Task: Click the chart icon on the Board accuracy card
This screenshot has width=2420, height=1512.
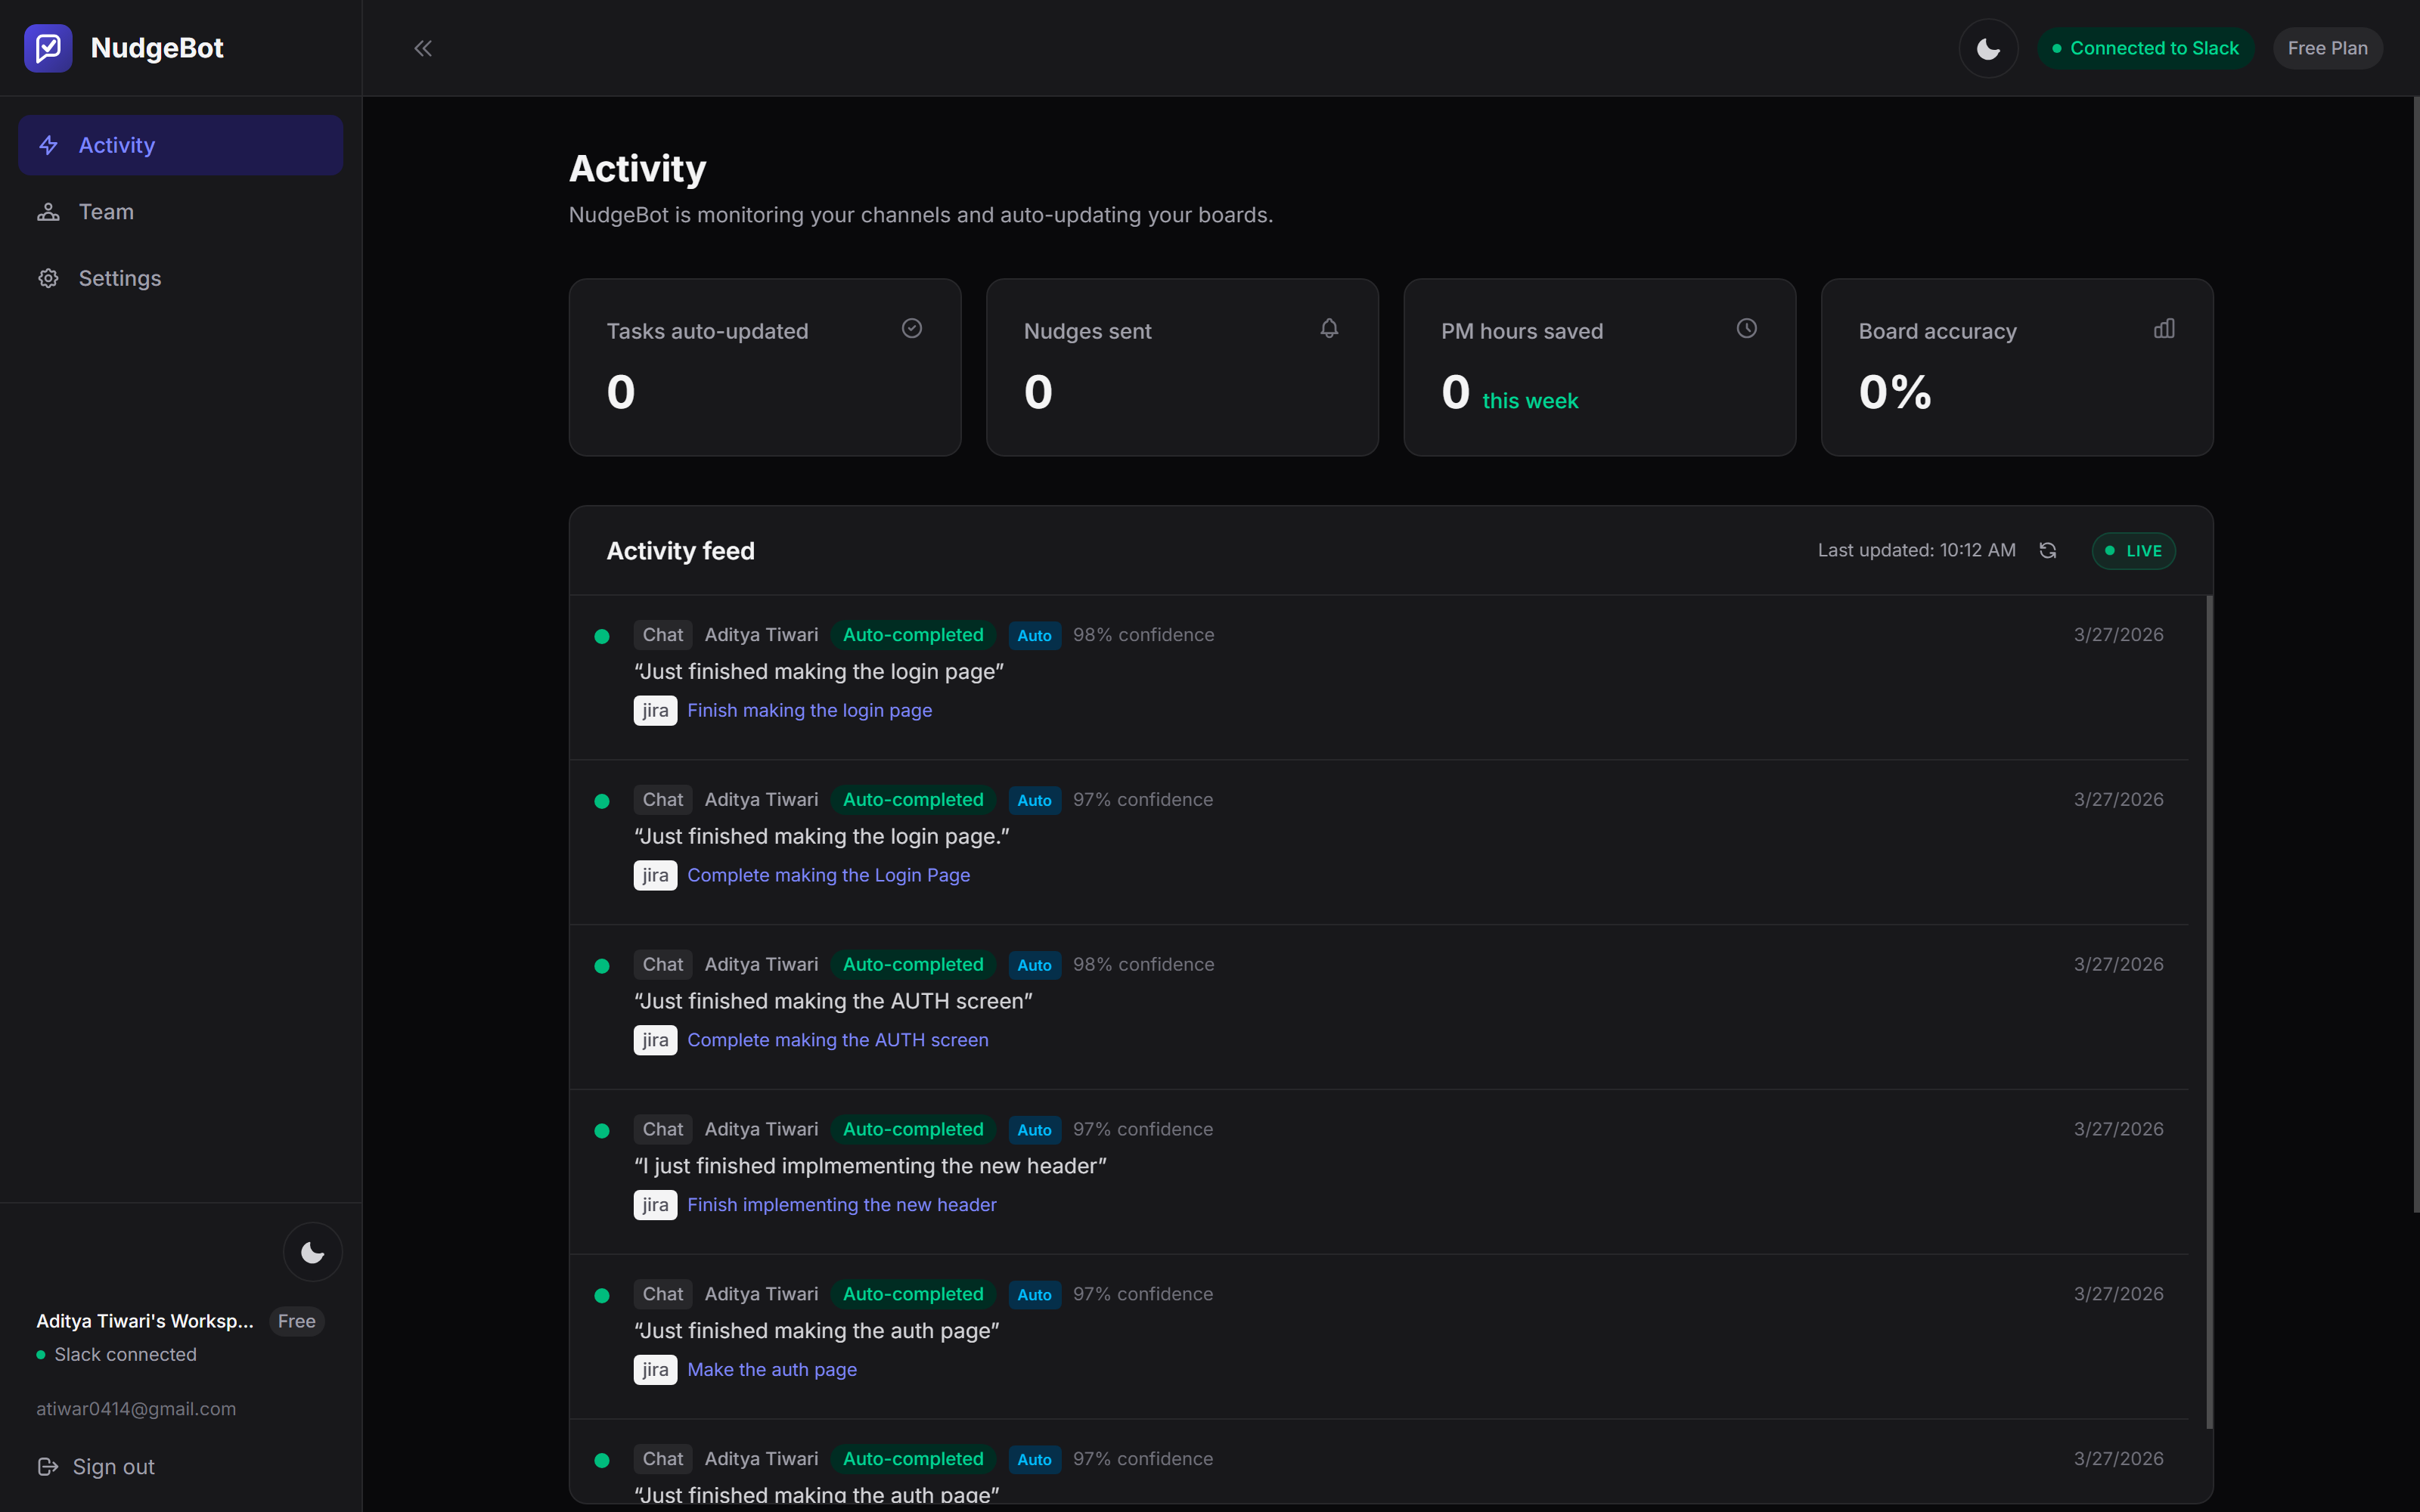Action: tap(2164, 328)
